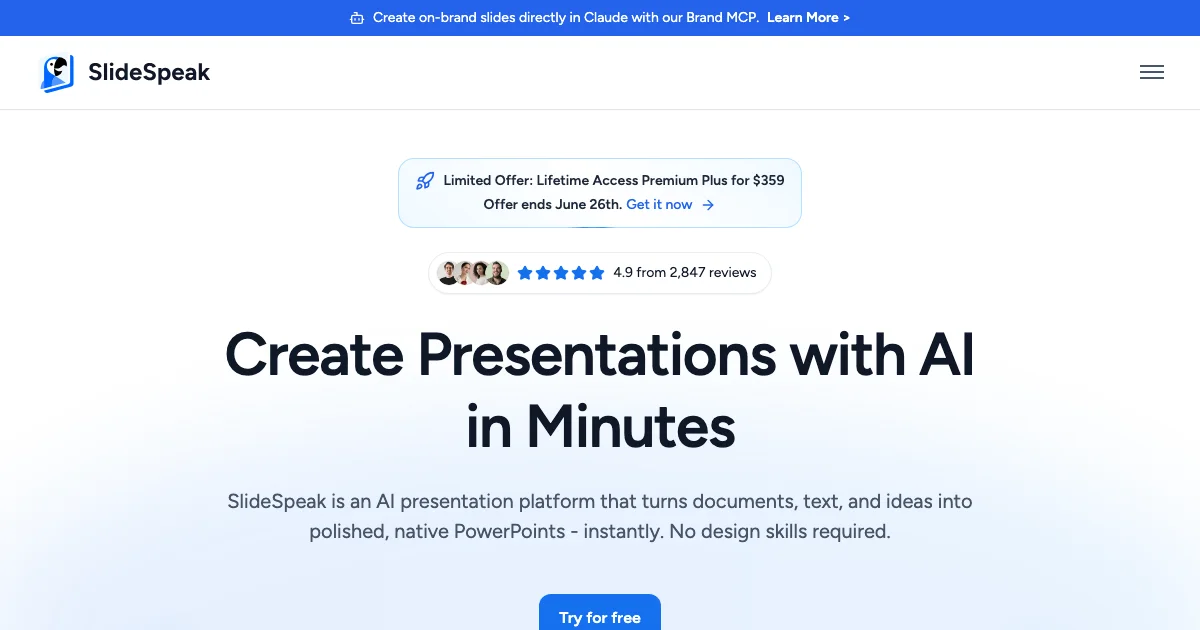Viewport: 1200px width, 630px height.
Task: Click the five-star rating icons
Action: [x=561, y=272]
